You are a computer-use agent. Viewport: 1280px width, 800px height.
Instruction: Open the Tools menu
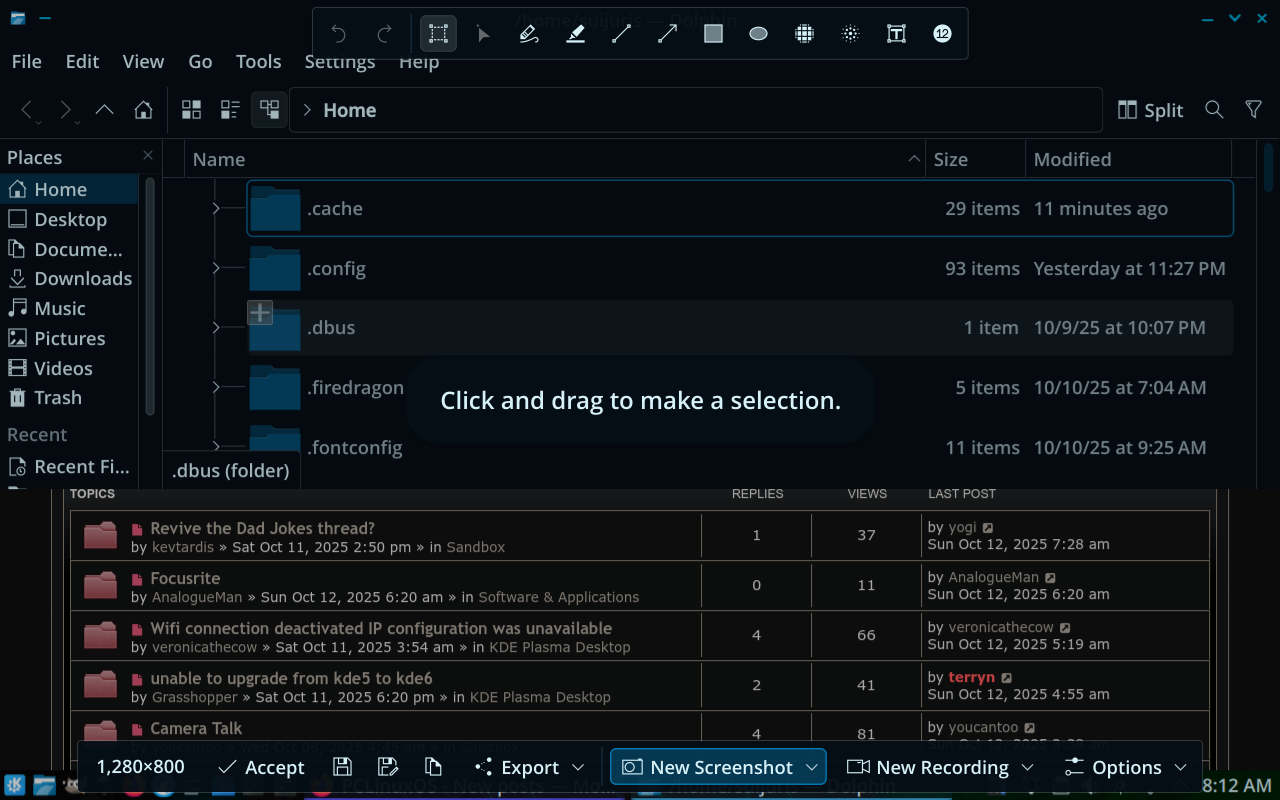(258, 62)
